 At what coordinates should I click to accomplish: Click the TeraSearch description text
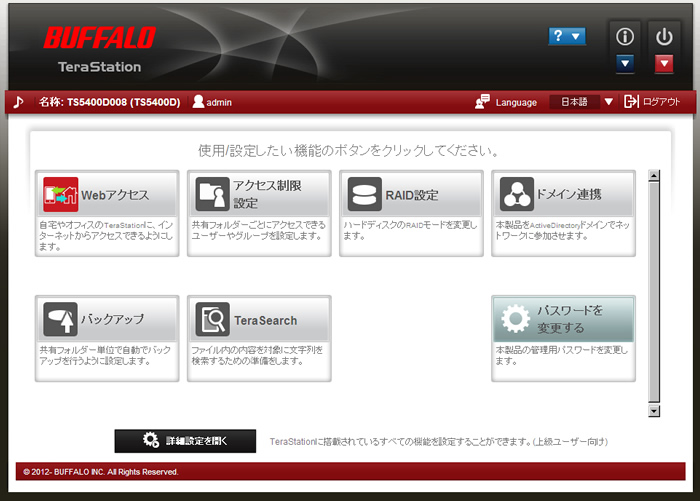tap(257, 355)
